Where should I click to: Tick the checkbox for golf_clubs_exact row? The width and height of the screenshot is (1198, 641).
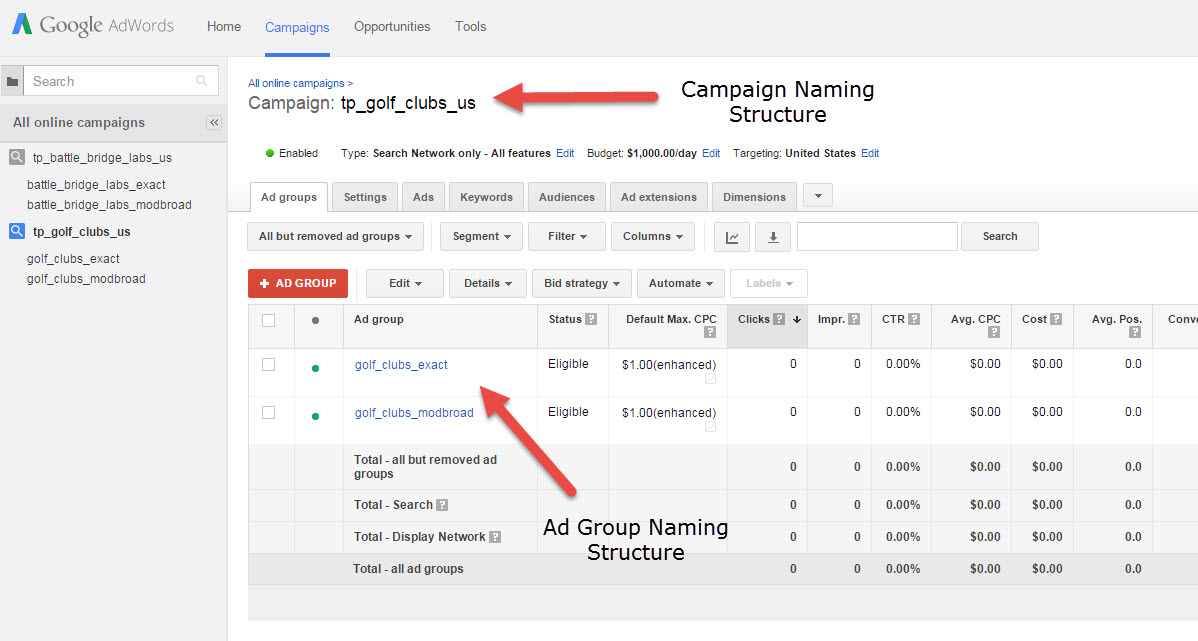[268, 365]
